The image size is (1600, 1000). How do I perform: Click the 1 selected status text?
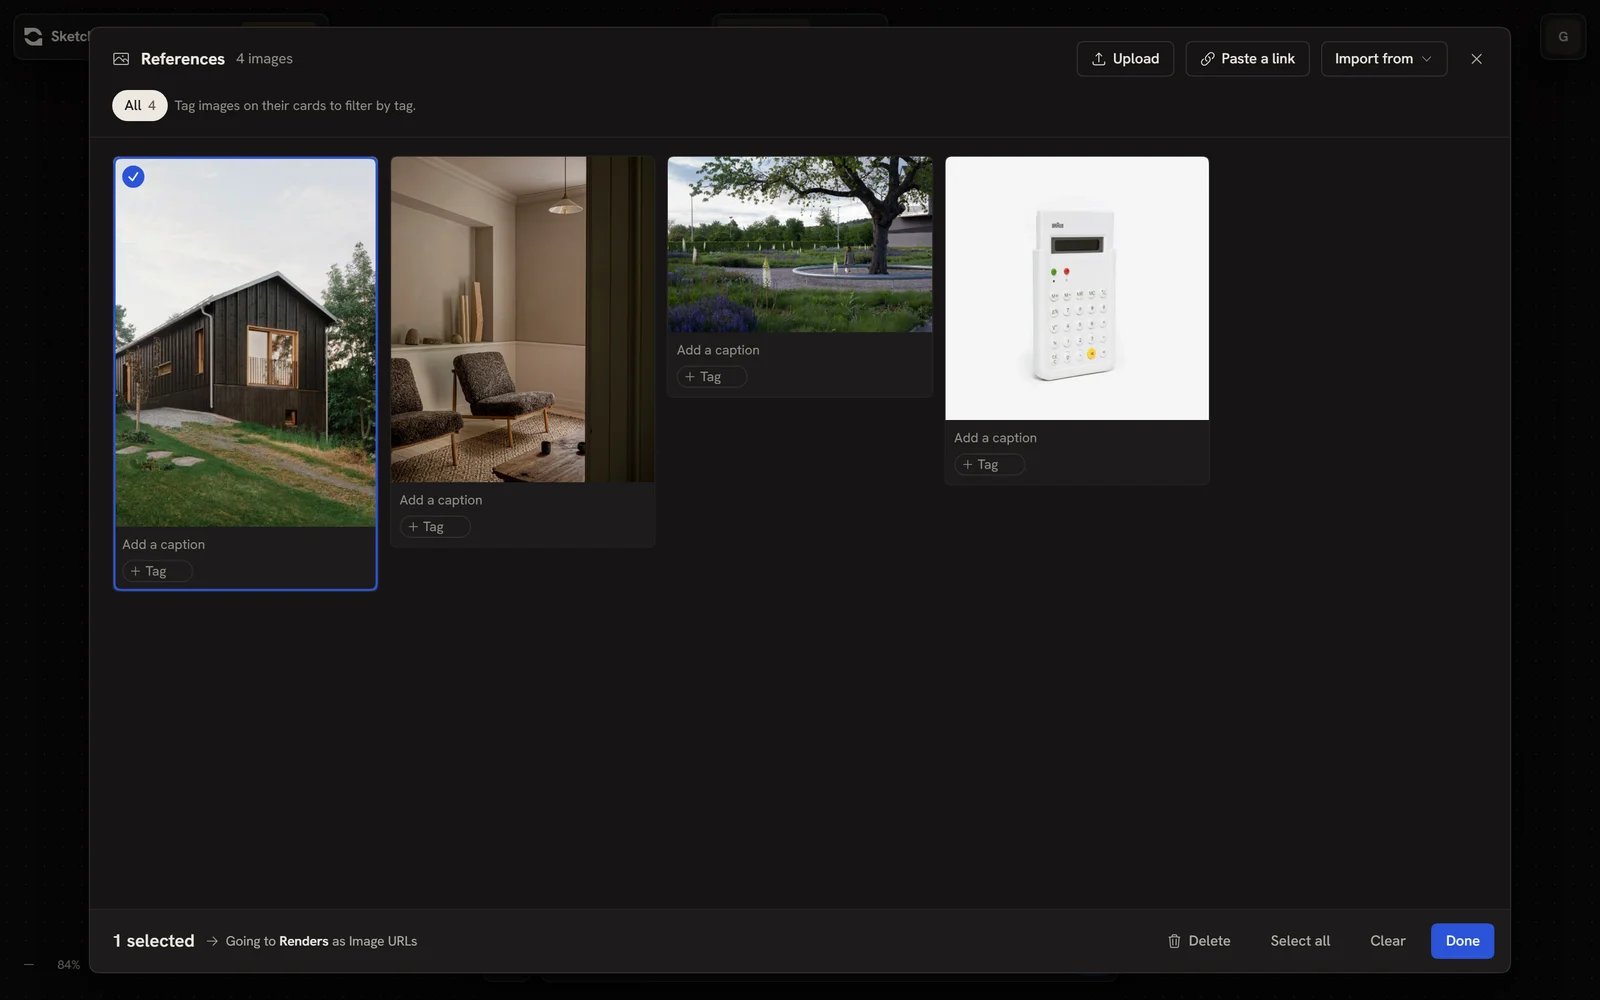154,941
